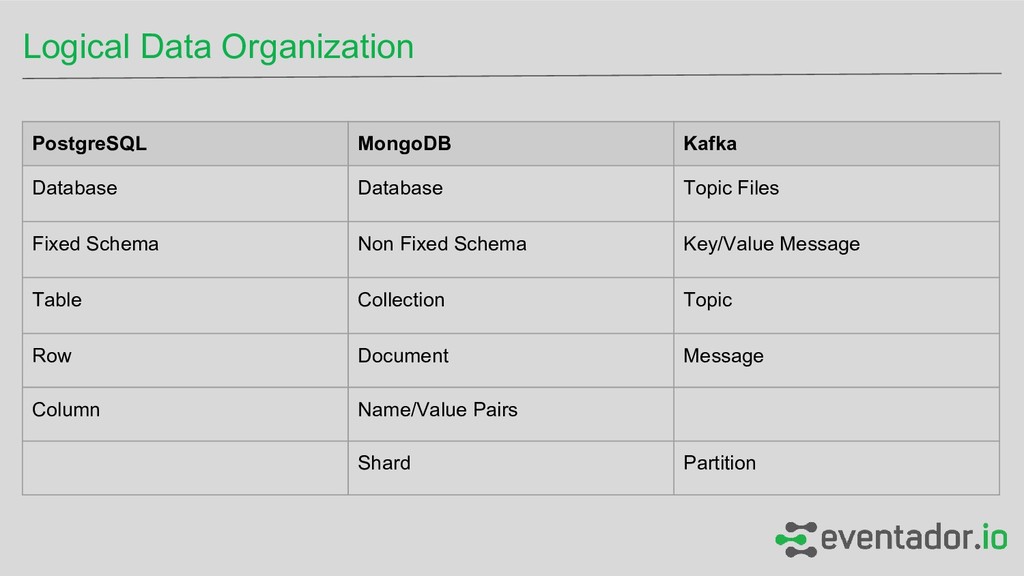Click the Message cell under Kafka
This screenshot has width=1024, height=576.
pyautogui.click(x=723, y=356)
